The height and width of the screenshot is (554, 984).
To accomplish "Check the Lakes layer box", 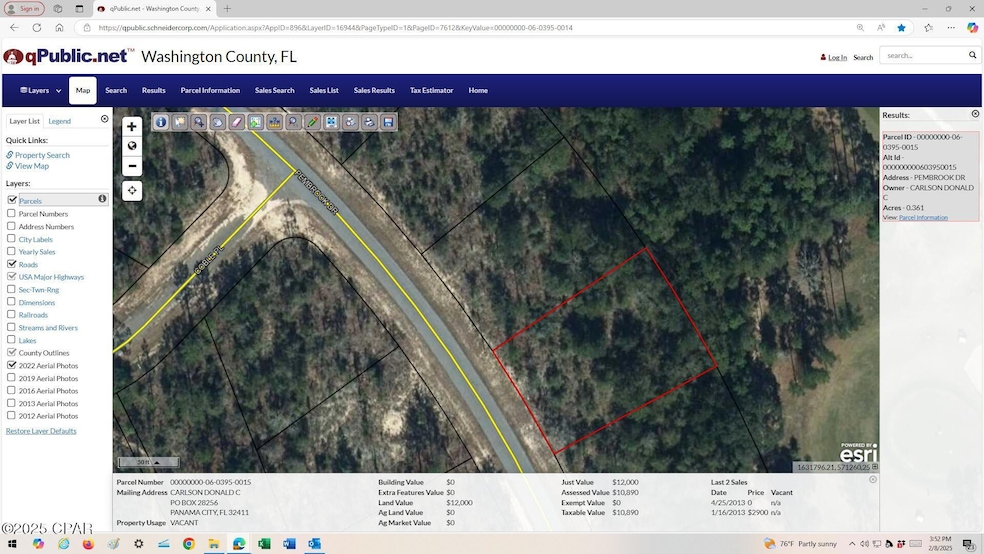I will pyautogui.click(x=11, y=339).
